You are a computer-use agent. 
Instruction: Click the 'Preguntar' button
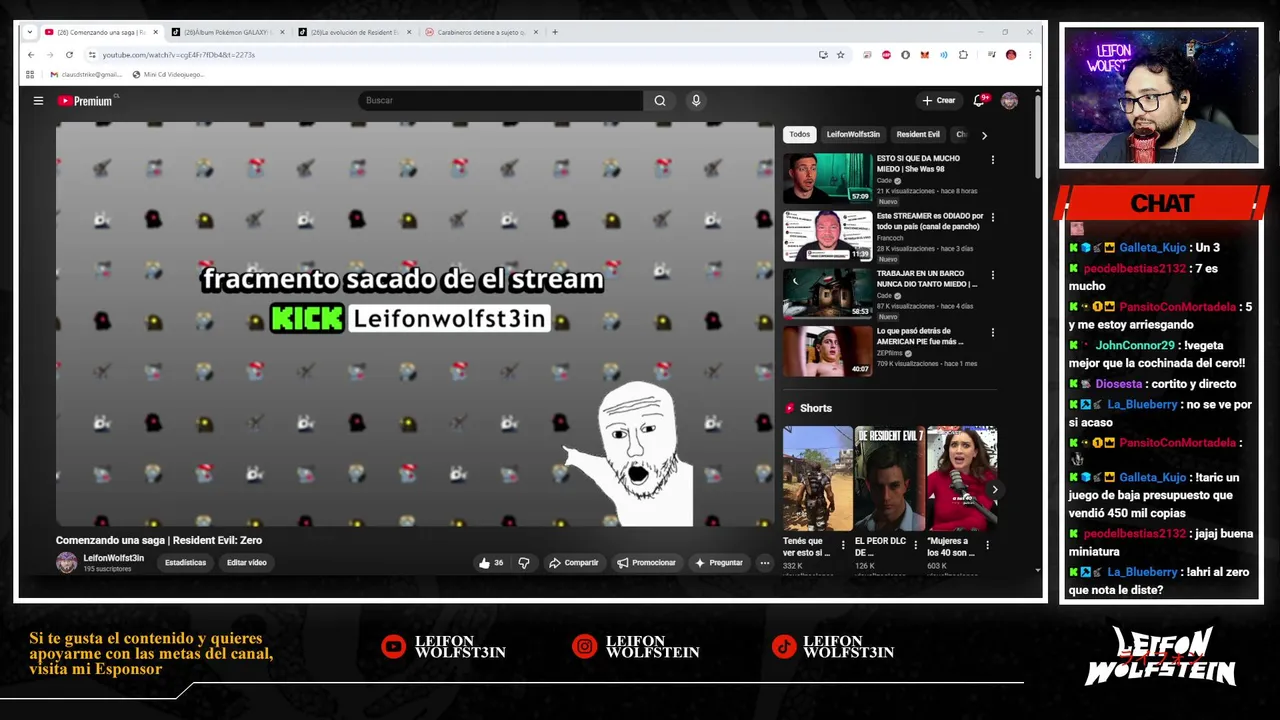click(719, 563)
